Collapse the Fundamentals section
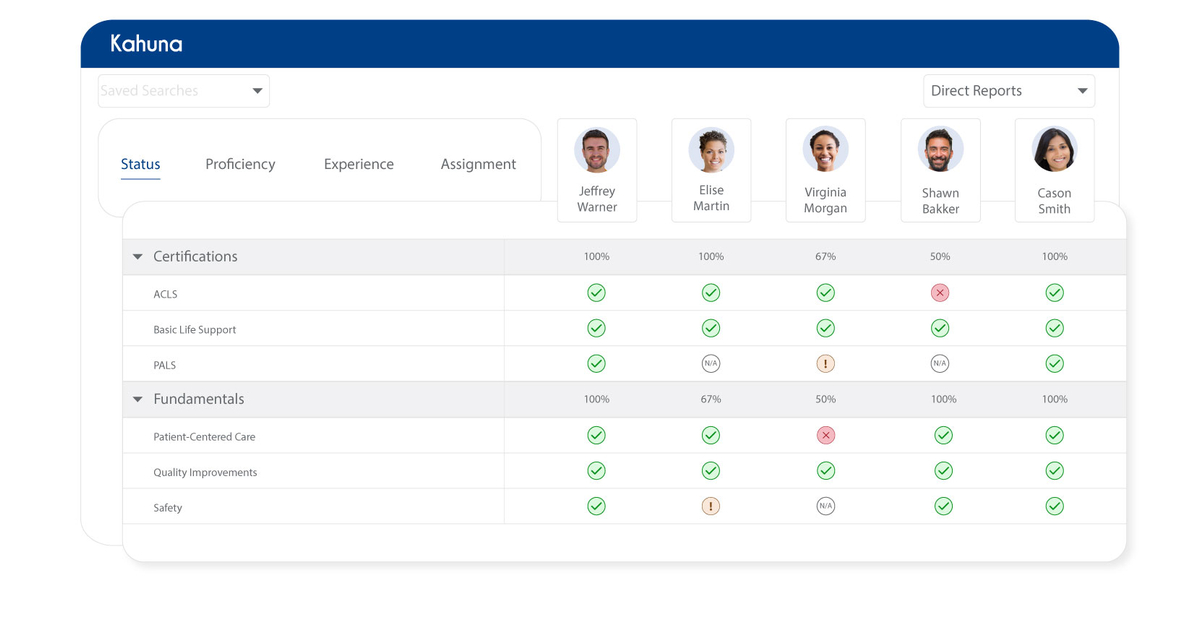Viewport: 1200px width, 627px height. tap(137, 398)
